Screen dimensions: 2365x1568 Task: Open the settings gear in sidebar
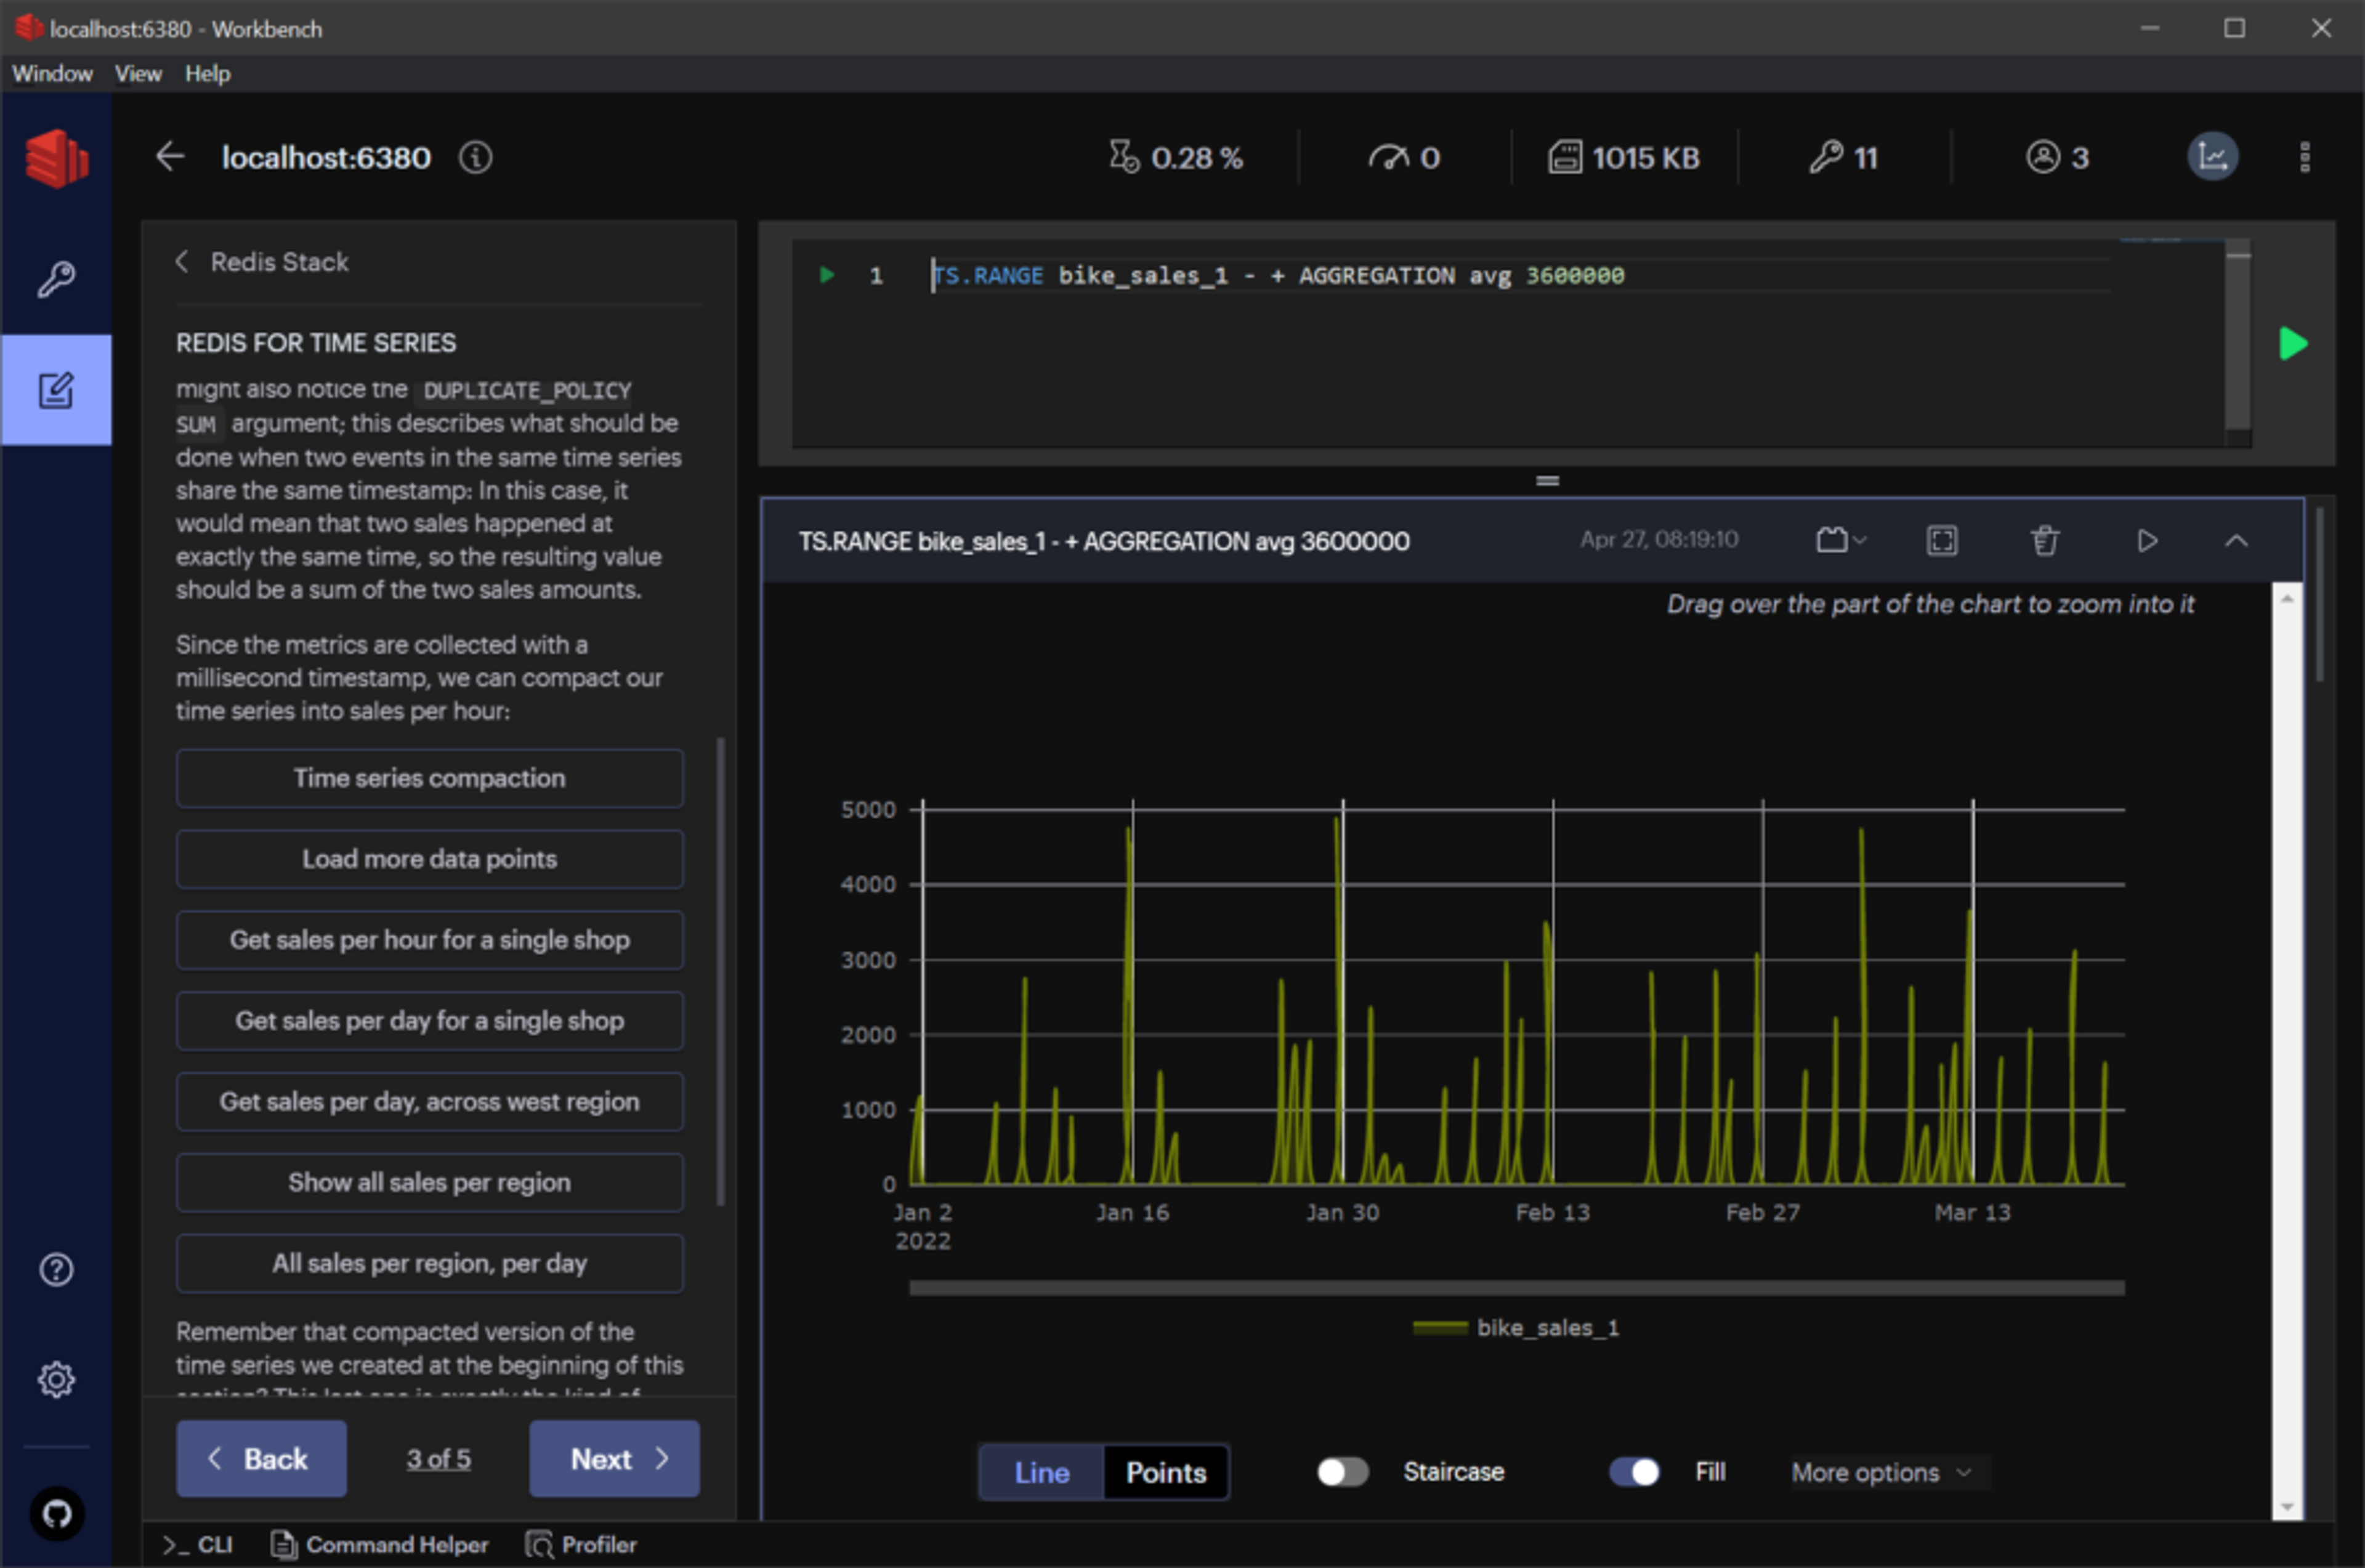point(56,1379)
